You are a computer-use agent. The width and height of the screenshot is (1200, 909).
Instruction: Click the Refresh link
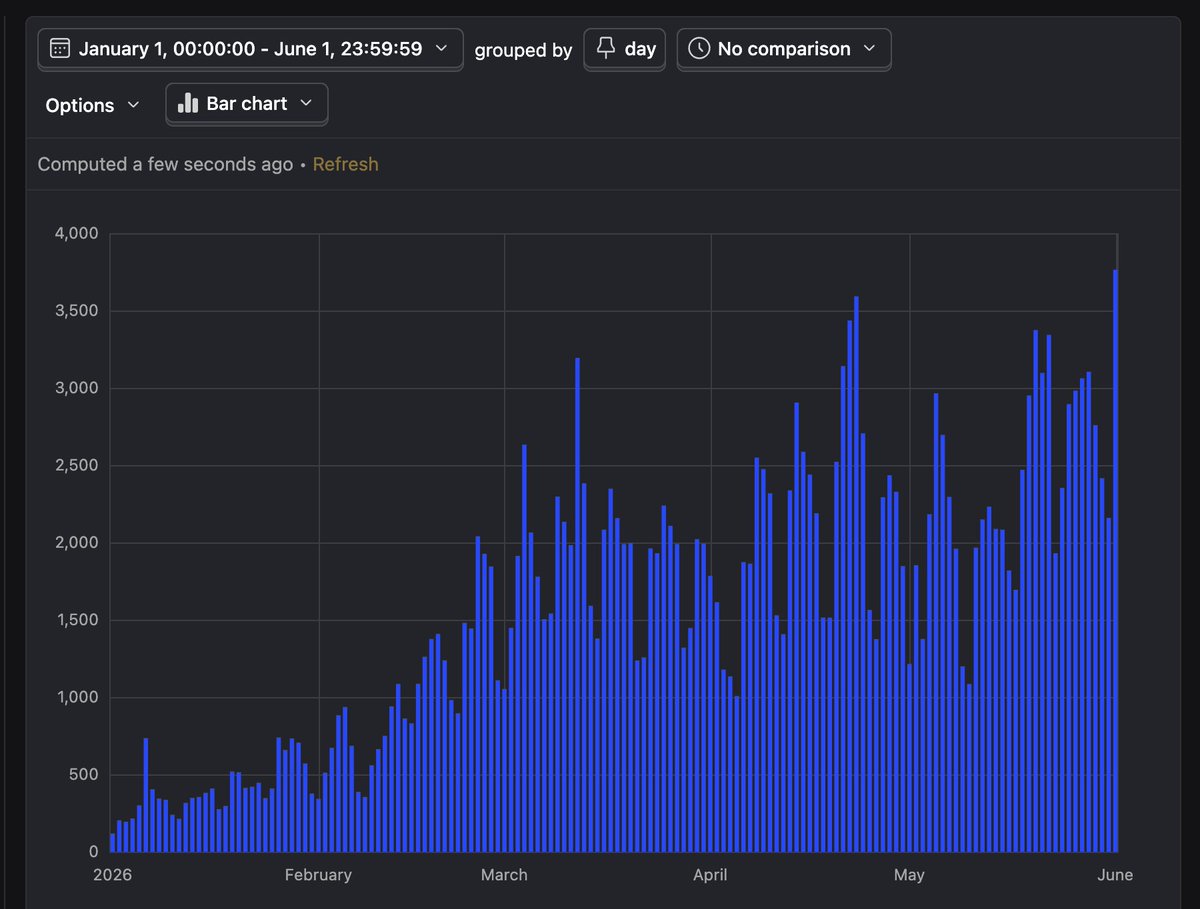345,164
